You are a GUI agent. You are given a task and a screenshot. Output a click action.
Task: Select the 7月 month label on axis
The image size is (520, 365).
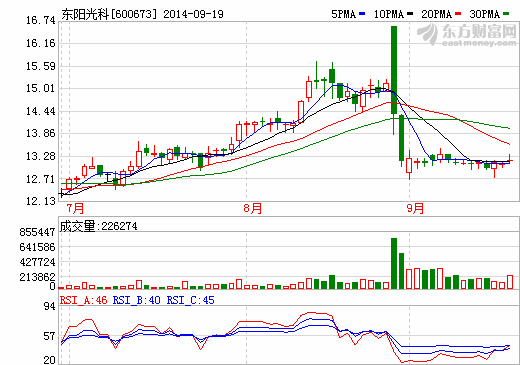tap(75, 208)
